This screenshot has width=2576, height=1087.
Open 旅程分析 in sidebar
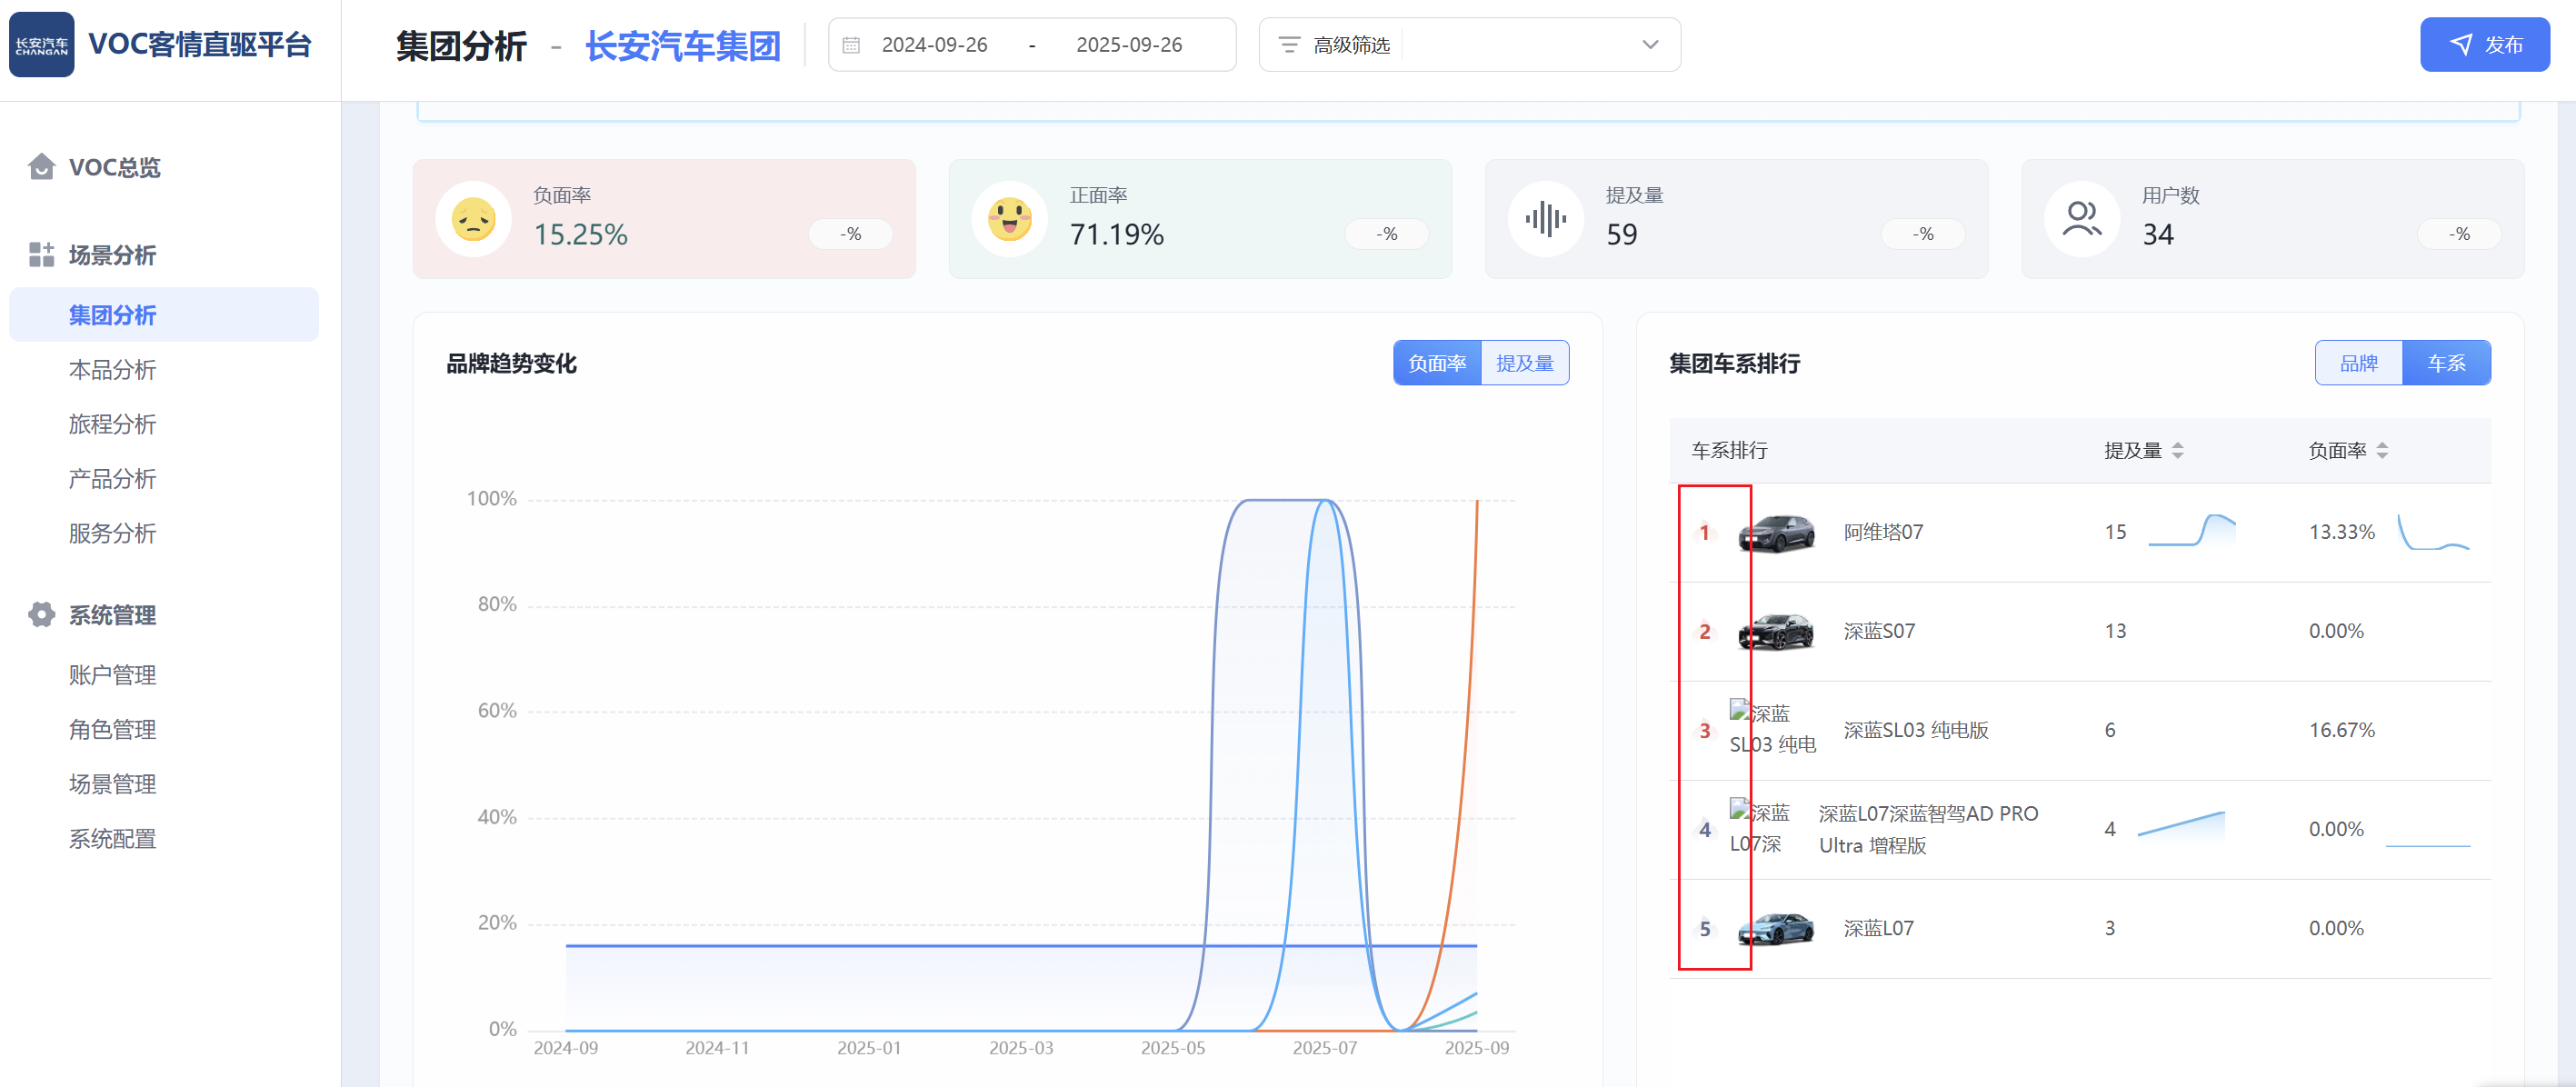(112, 424)
